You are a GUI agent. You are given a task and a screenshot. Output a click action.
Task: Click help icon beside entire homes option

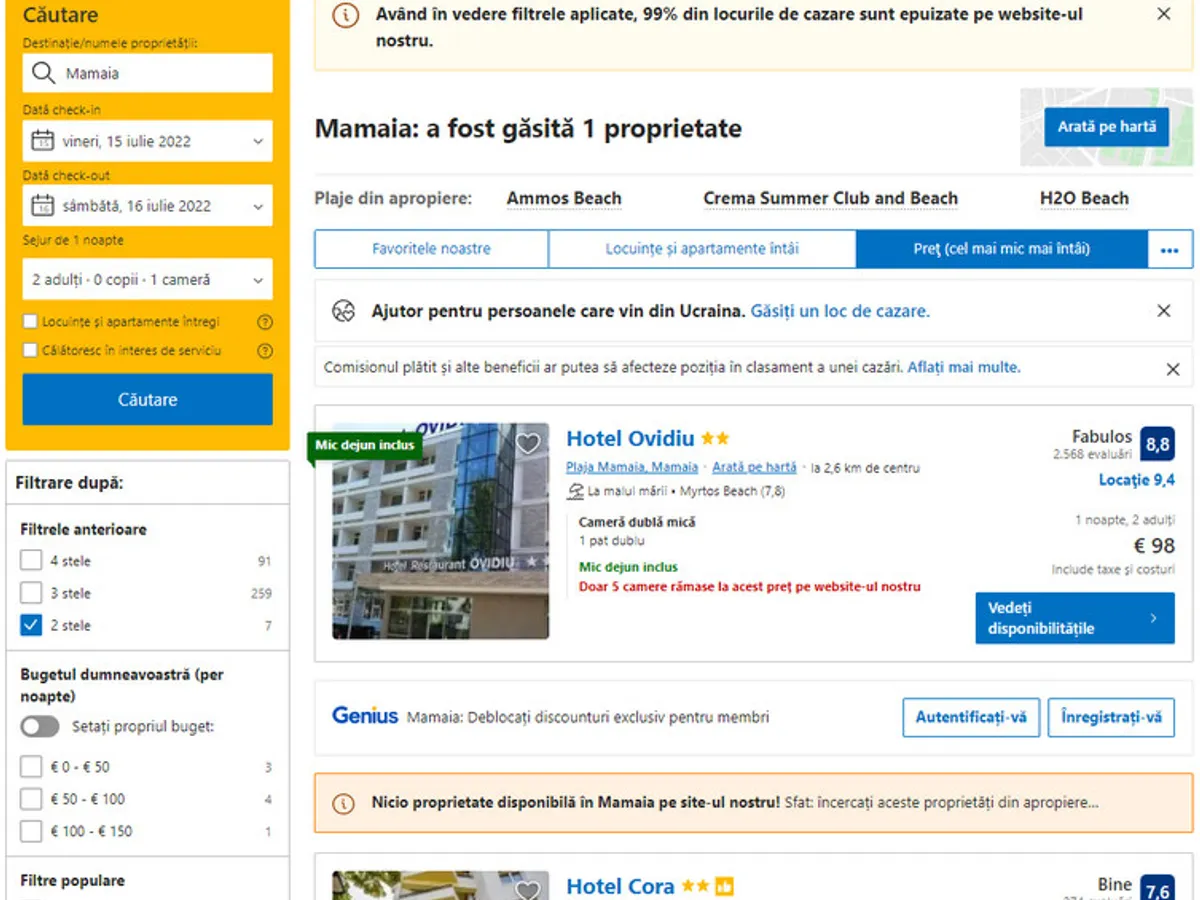[x=265, y=323]
